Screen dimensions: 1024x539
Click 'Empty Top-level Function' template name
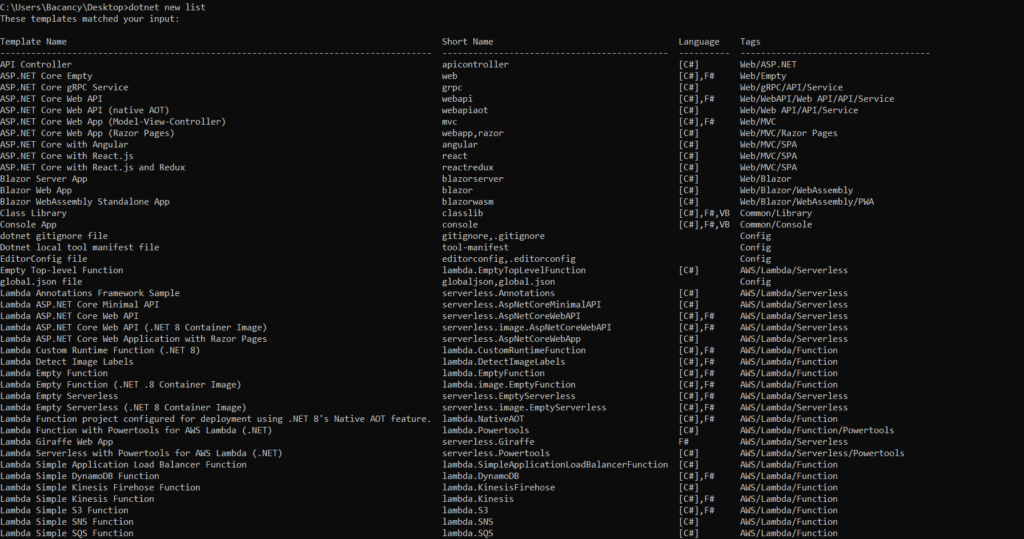click(x=61, y=270)
